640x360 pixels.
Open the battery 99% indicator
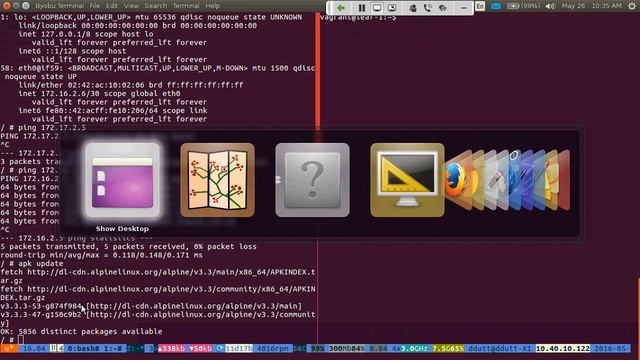(x=523, y=6)
